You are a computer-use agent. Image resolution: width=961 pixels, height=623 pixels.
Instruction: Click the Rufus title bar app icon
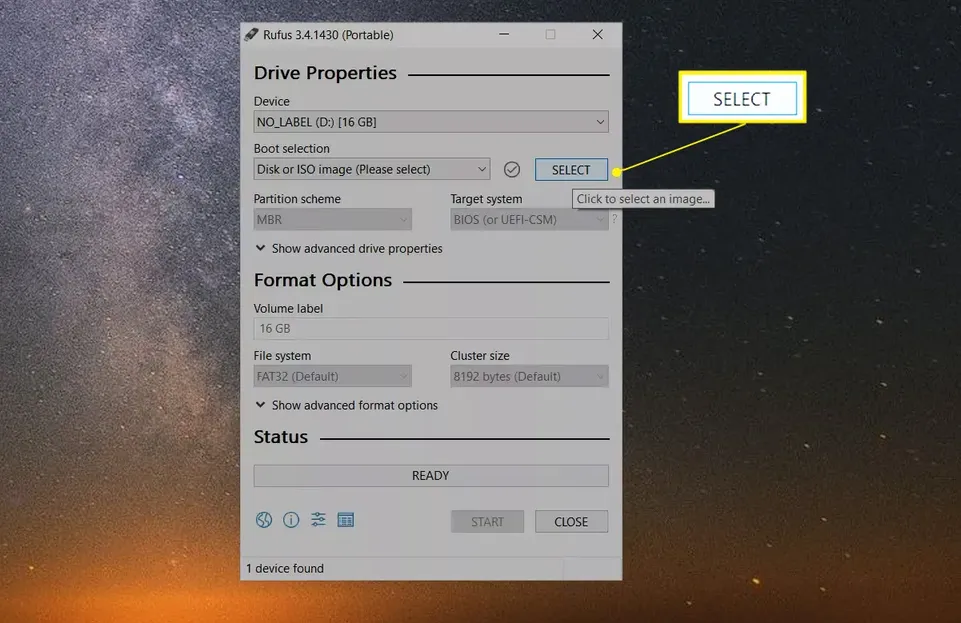pyautogui.click(x=251, y=34)
